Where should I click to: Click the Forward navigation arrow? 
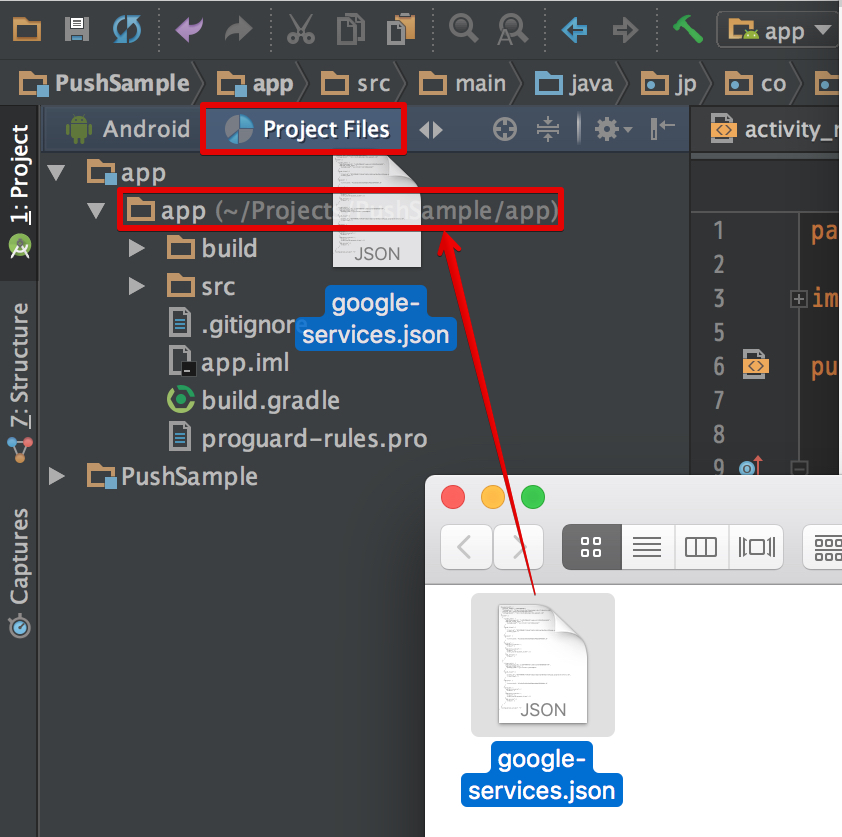click(625, 30)
